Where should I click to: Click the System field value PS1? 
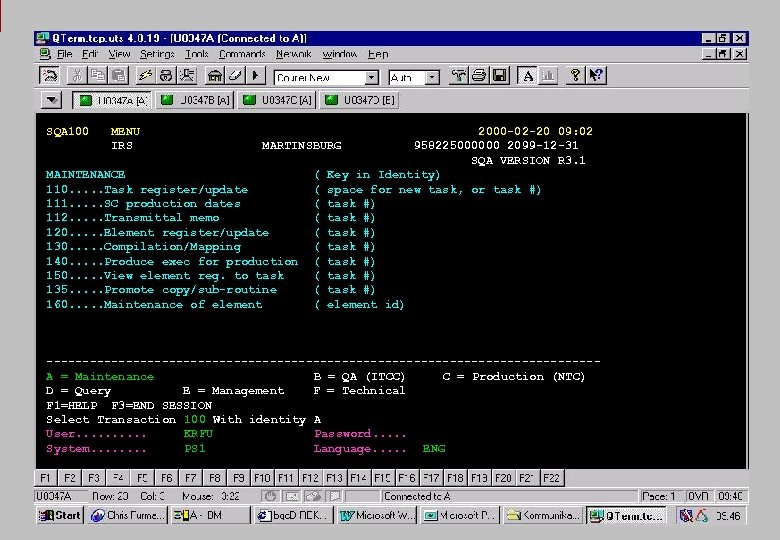[195, 449]
